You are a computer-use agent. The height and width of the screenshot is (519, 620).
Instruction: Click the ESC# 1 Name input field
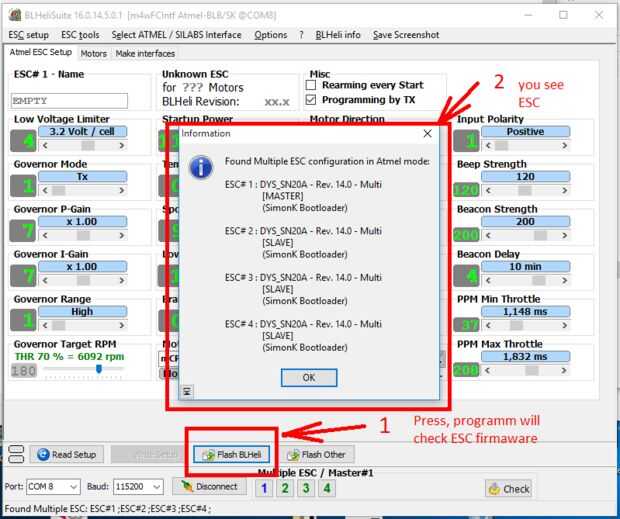(x=69, y=101)
